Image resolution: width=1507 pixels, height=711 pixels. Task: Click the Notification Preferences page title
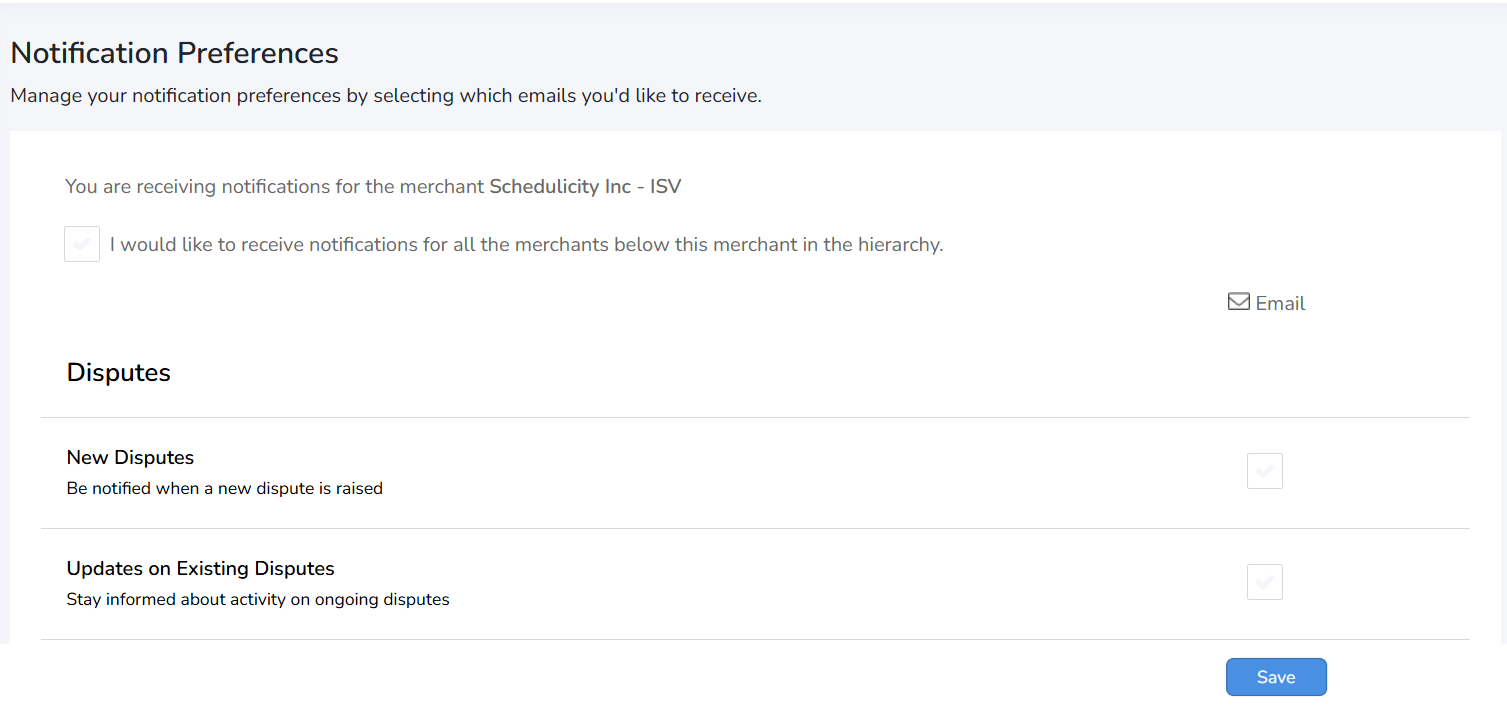[x=174, y=53]
